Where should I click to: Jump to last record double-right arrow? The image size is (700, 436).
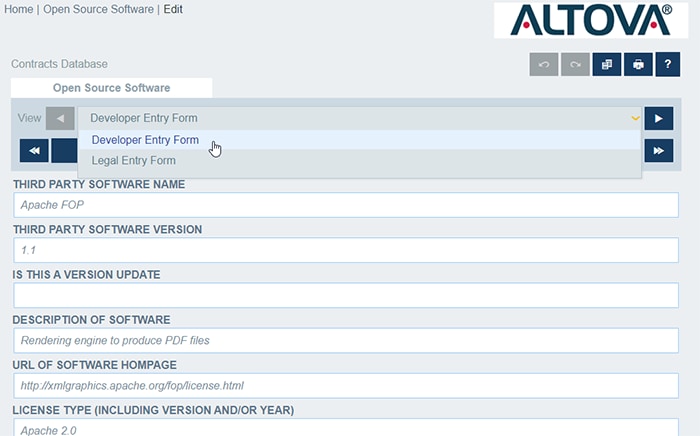(658, 150)
